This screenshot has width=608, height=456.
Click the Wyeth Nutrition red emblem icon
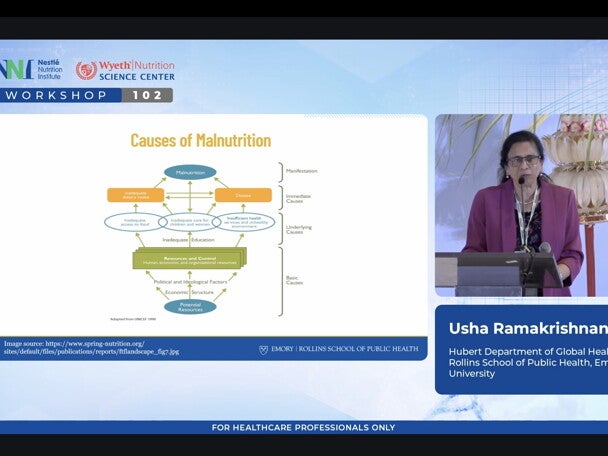[x=86, y=70]
